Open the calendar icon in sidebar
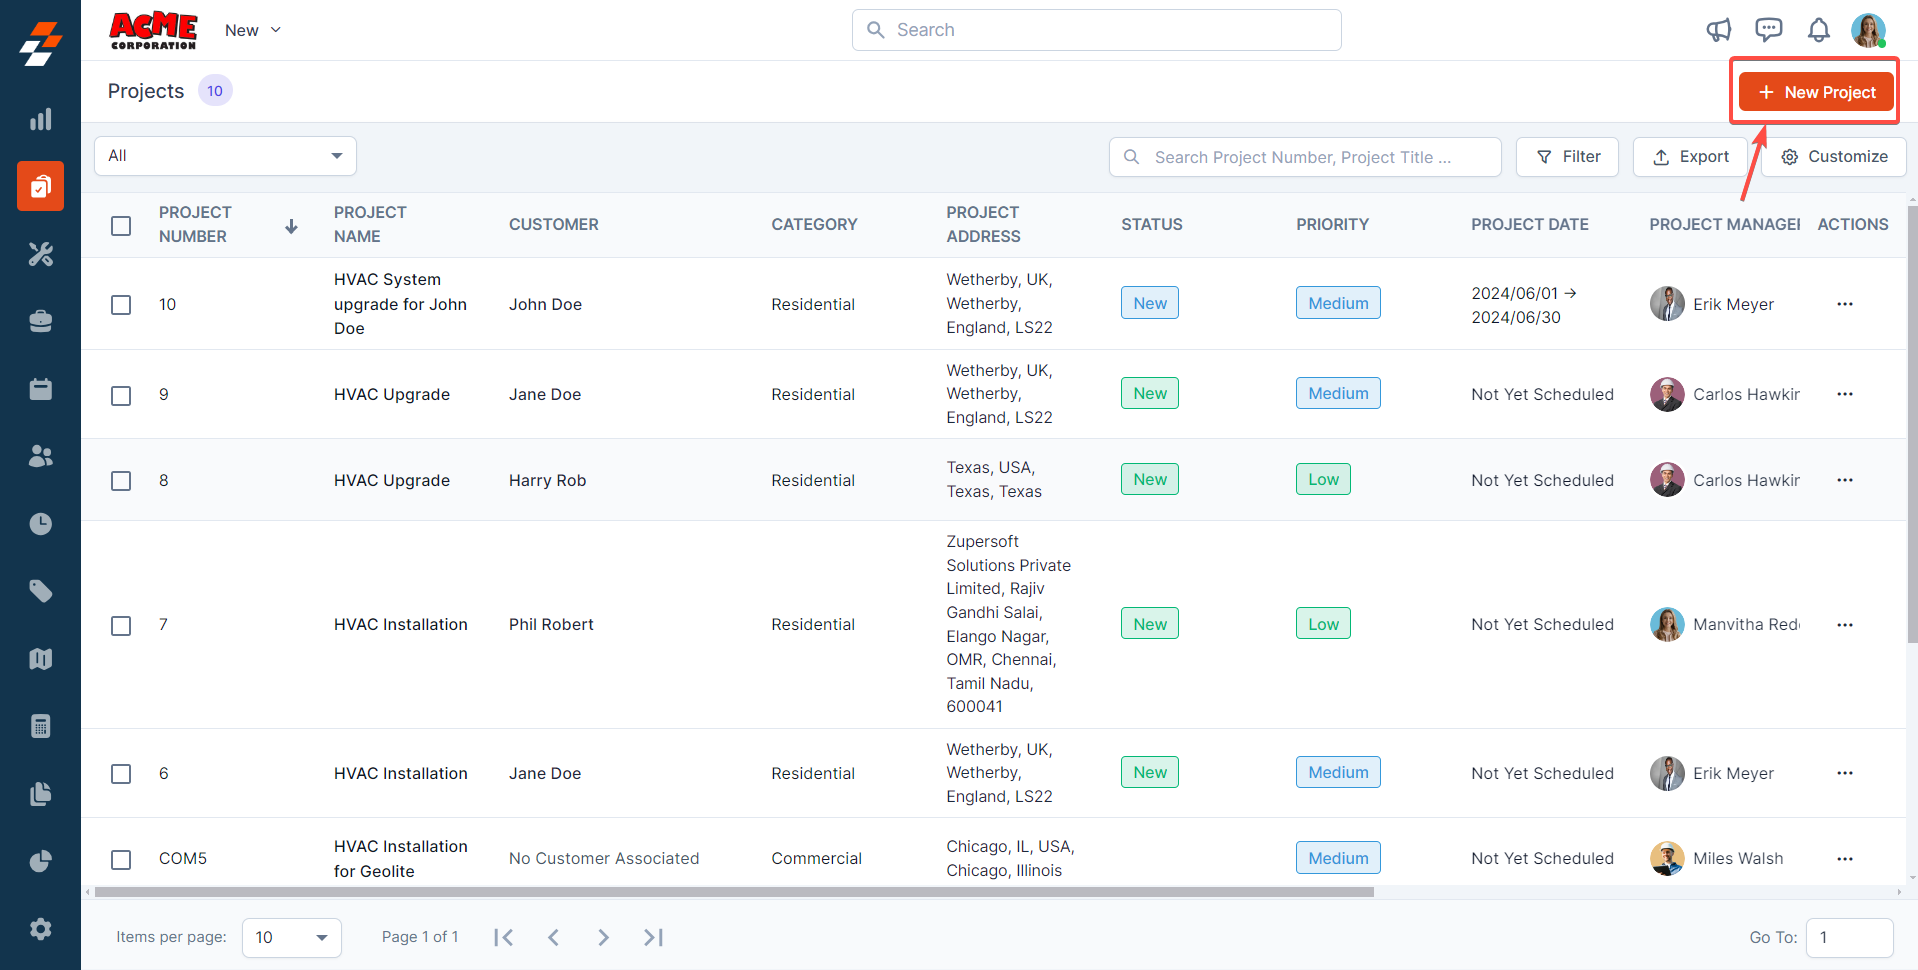The height and width of the screenshot is (970, 1918). (40, 389)
